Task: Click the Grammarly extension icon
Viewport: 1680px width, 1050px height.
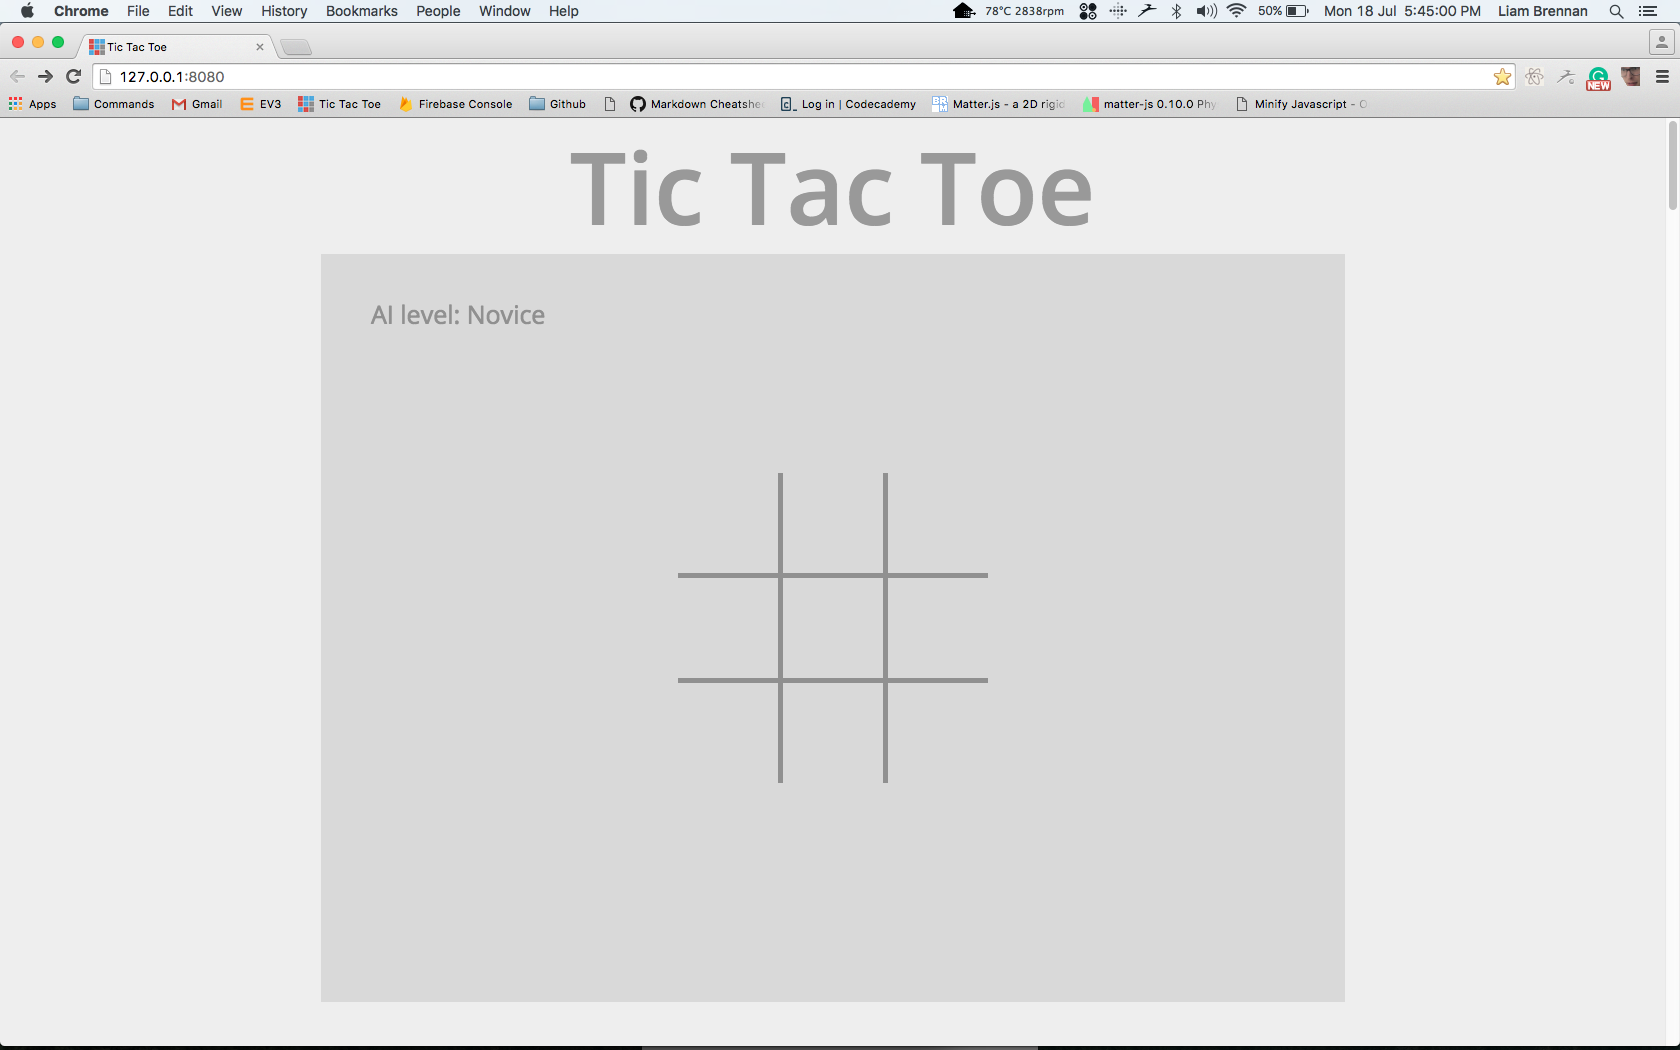Action: click(1598, 78)
